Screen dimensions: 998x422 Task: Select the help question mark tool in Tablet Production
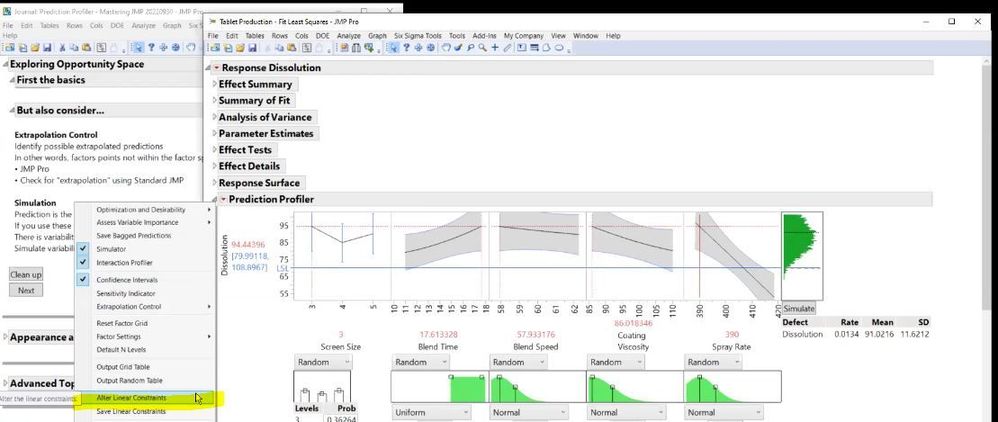pyautogui.click(x=406, y=48)
